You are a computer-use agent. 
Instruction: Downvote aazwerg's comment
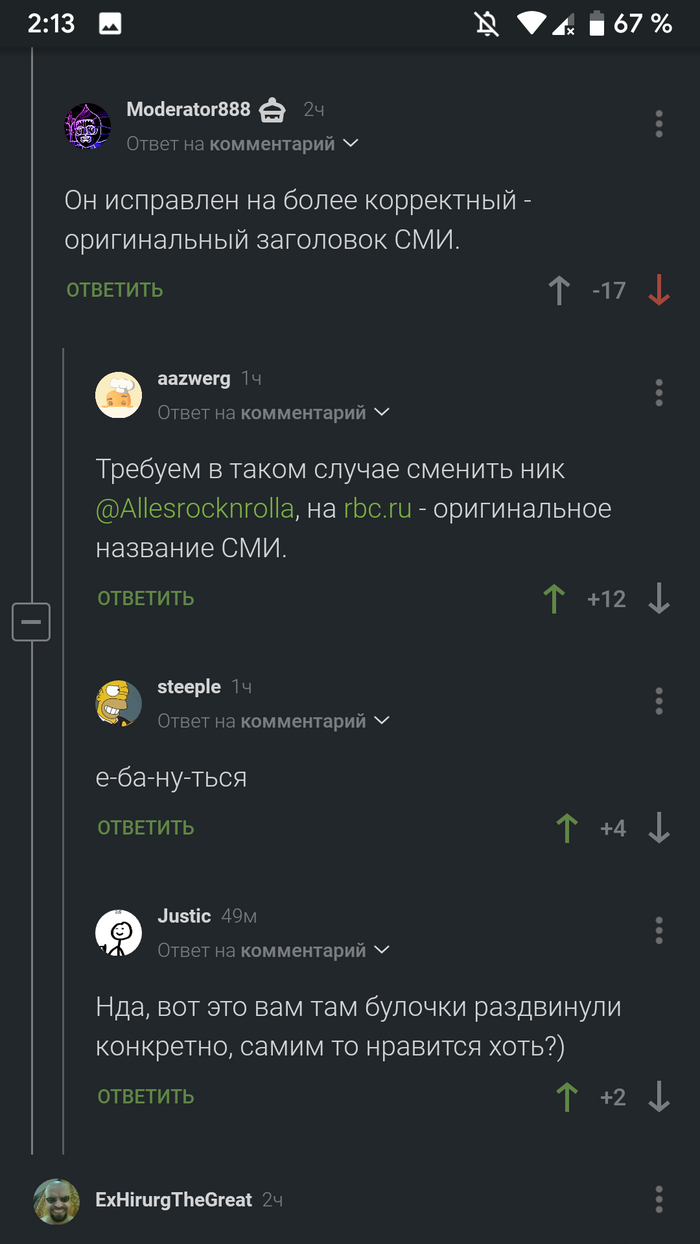[x=658, y=599]
